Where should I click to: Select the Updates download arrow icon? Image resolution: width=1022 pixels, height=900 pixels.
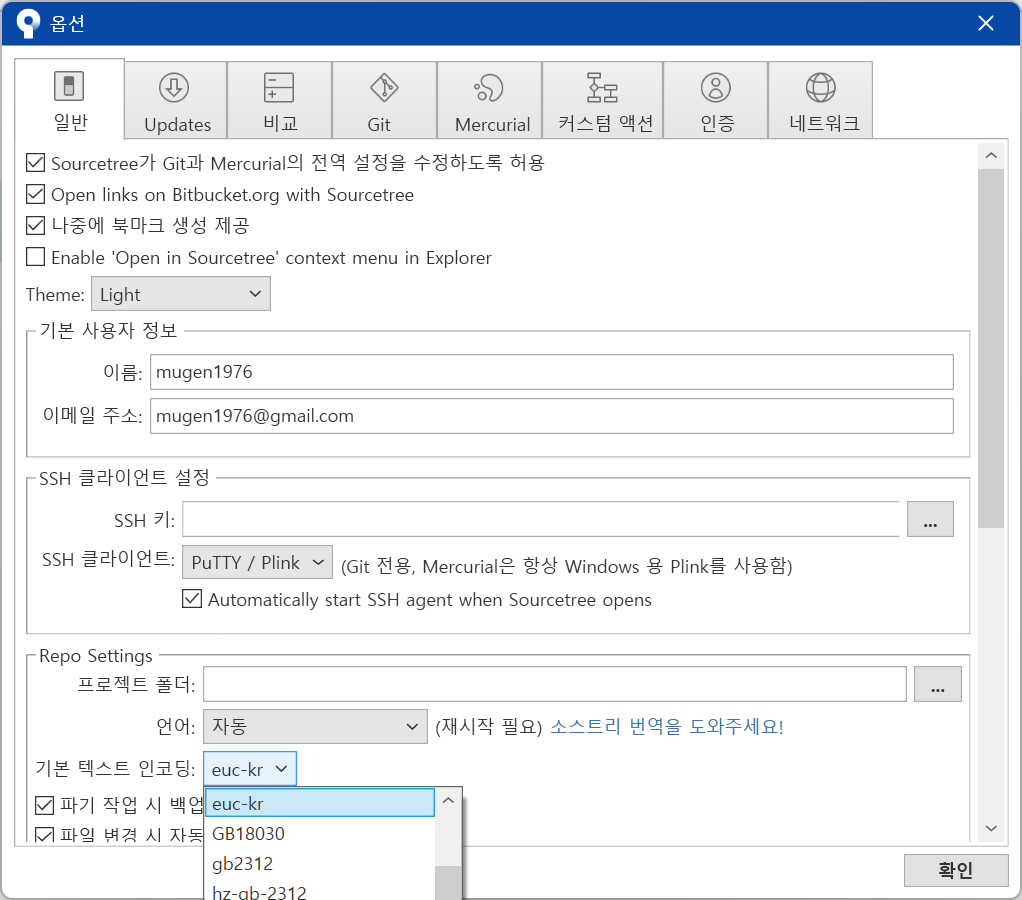pyautogui.click(x=174, y=87)
